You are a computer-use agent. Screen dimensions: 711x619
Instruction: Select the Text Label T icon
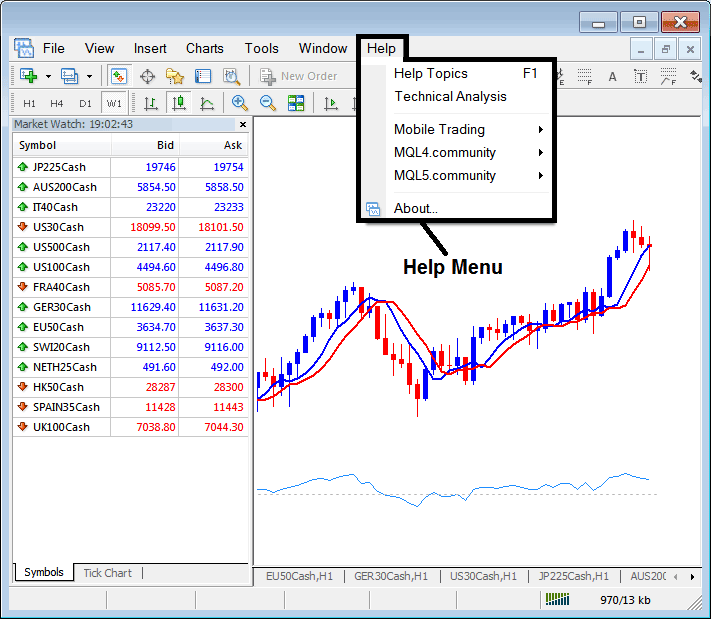(x=640, y=76)
